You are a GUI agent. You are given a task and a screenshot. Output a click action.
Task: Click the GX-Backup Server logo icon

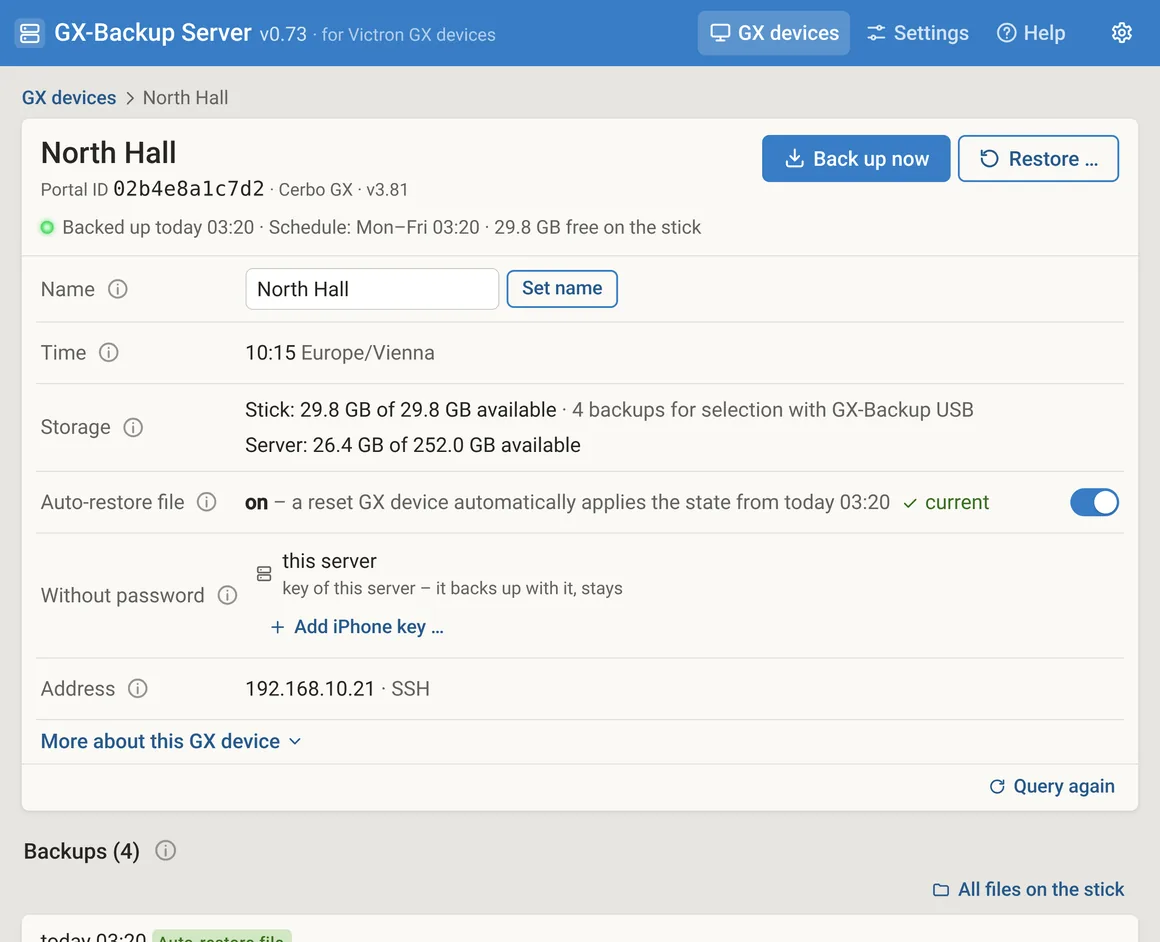[x=30, y=33]
